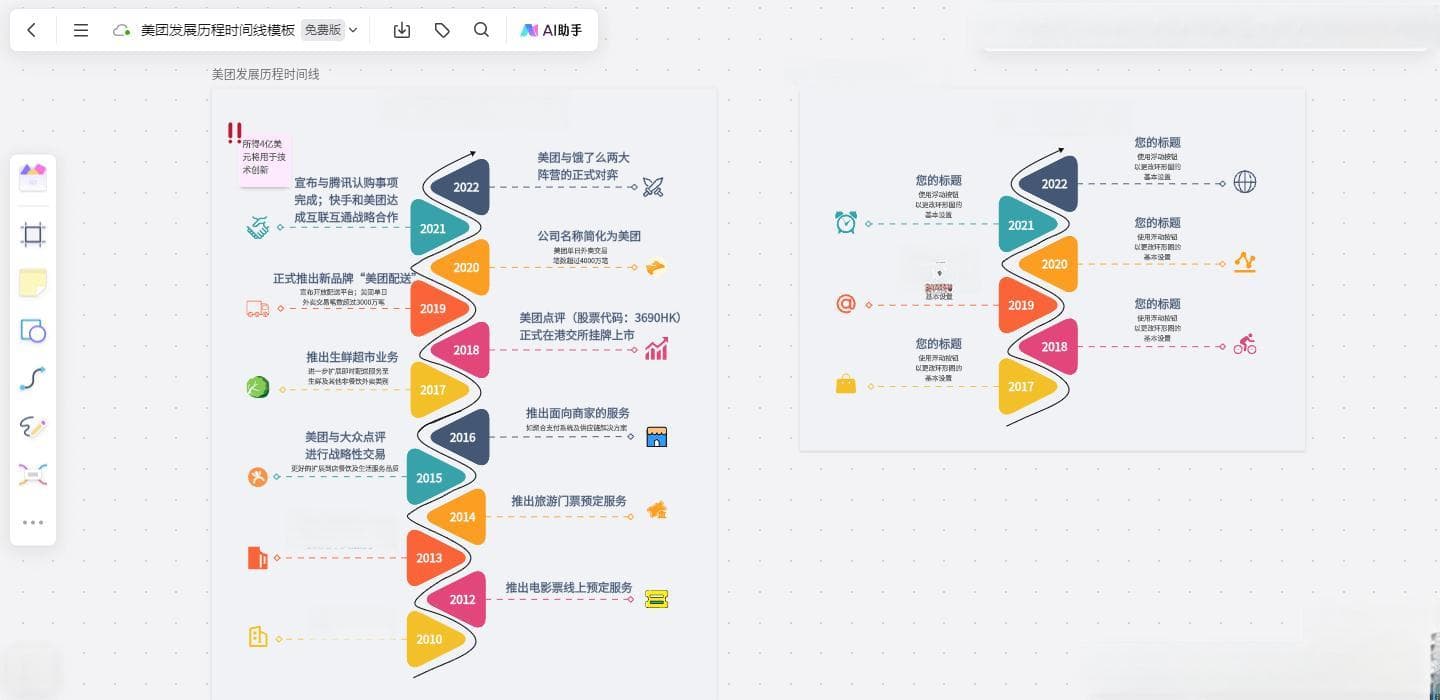Click the red building icon beside 2013
Image resolution: width=1440 pixels, height=700 pixels.
coord(258,558)
